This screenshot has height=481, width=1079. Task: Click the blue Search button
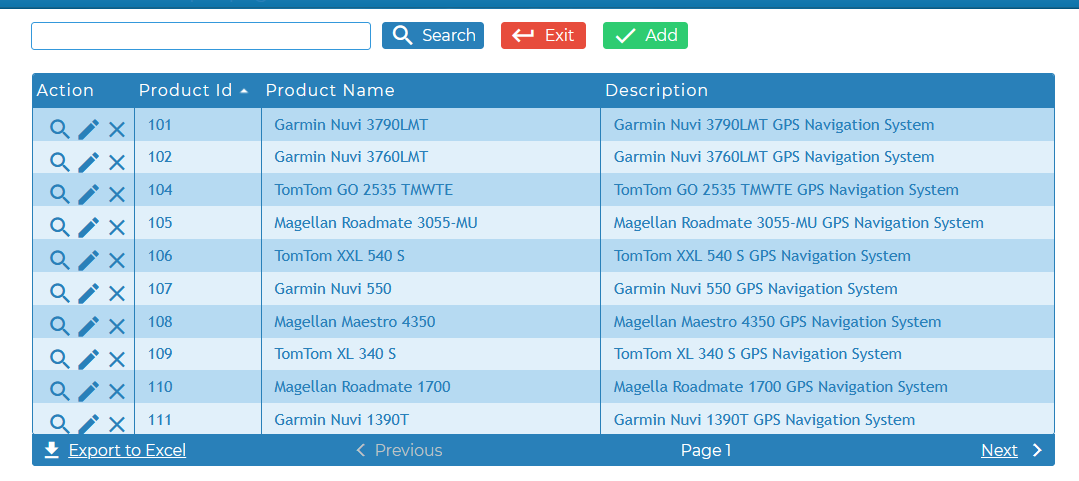pos(433,36)
